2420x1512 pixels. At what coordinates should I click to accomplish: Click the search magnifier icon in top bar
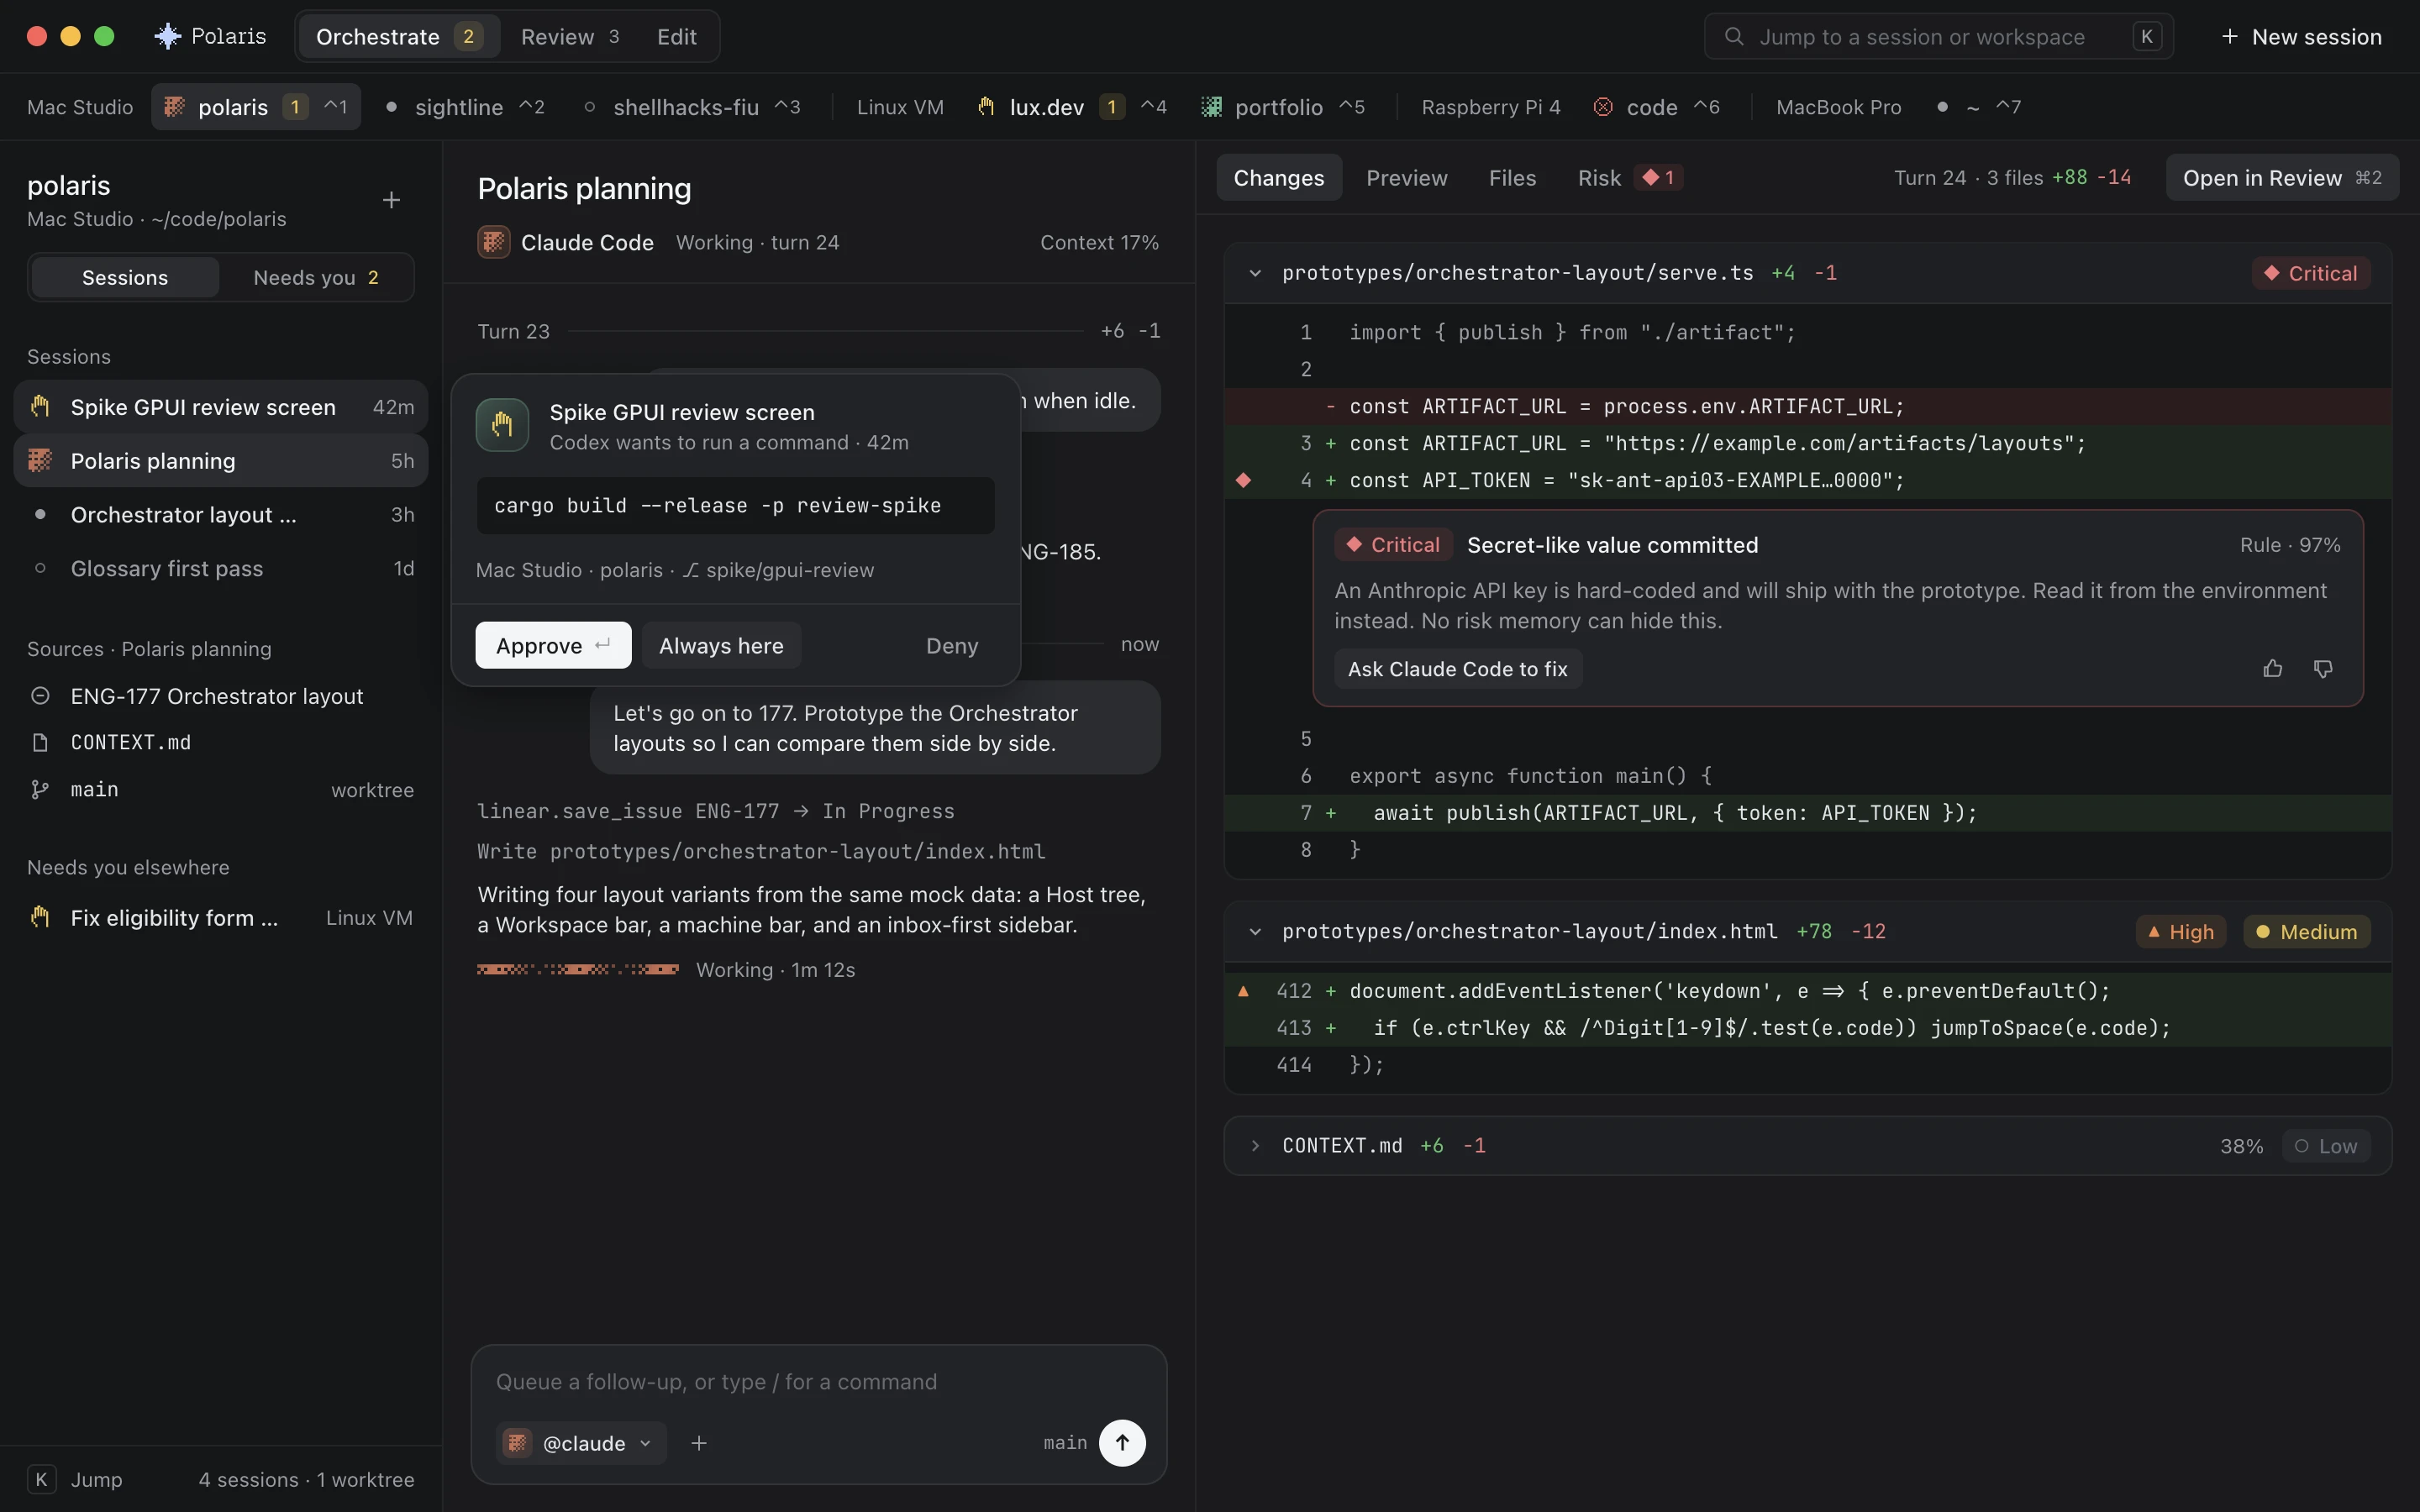point(1735,37)
